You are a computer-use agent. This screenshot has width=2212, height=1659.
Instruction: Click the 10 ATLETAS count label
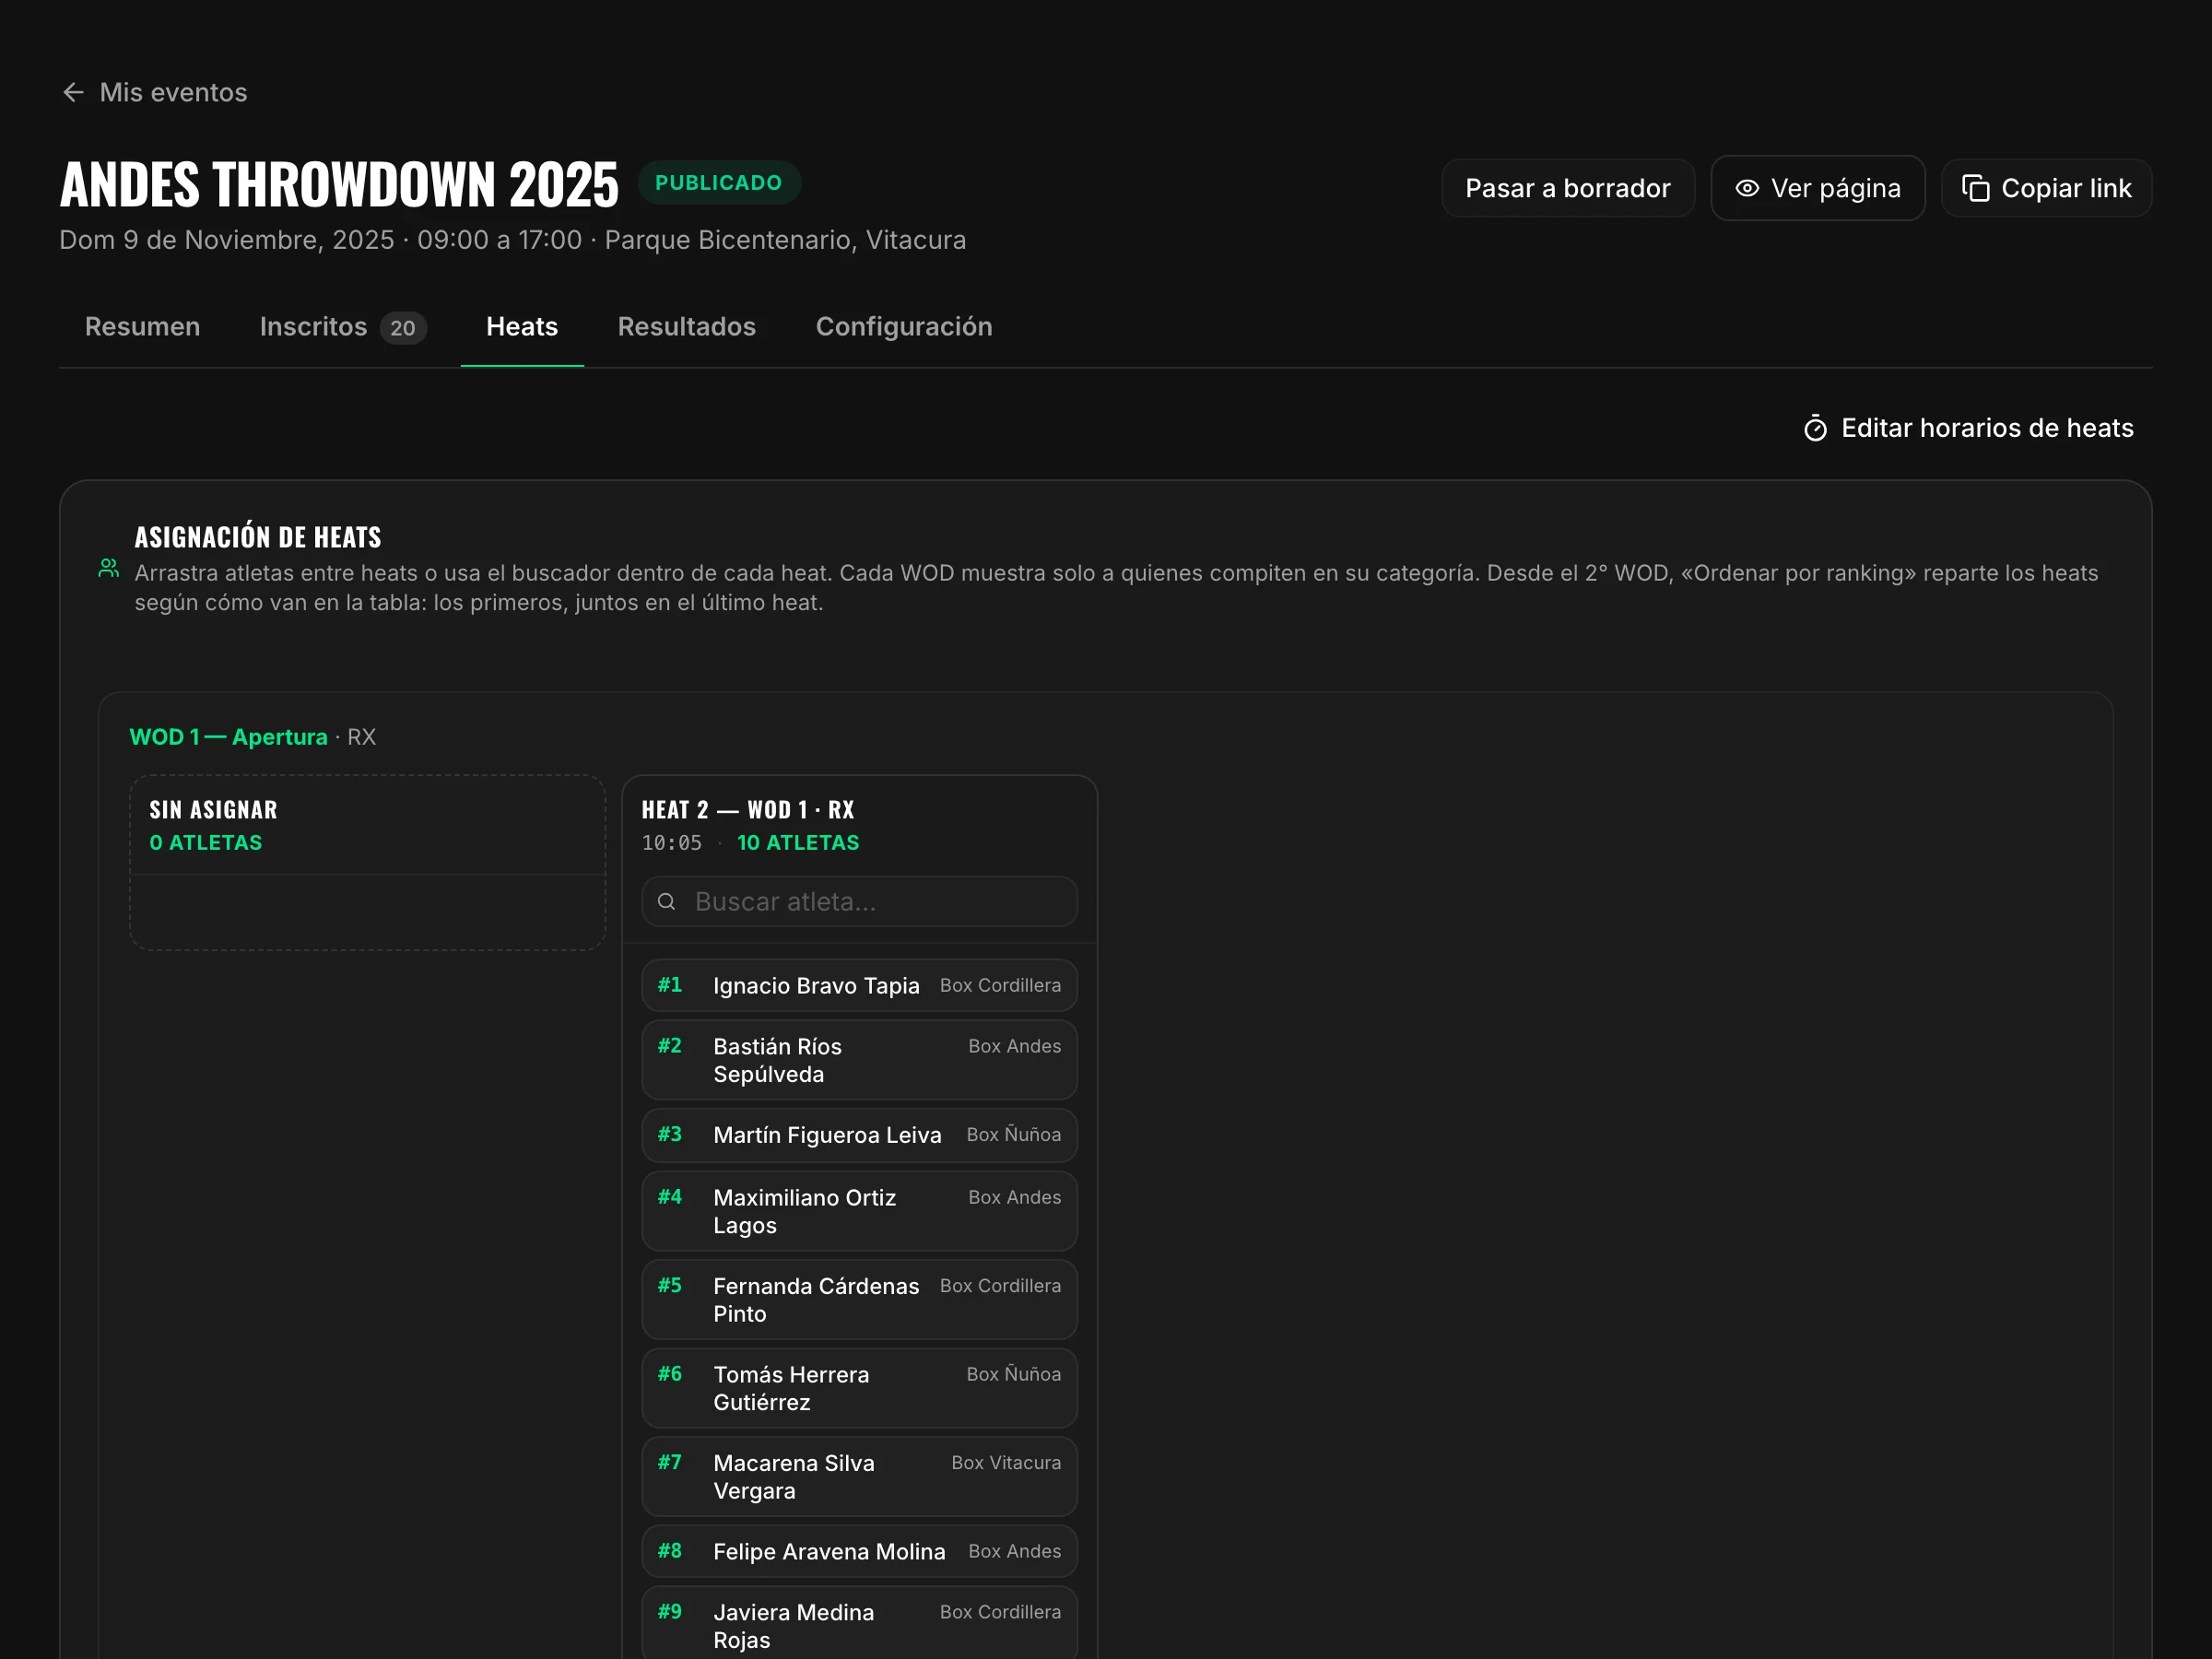[x=798, y=843]
